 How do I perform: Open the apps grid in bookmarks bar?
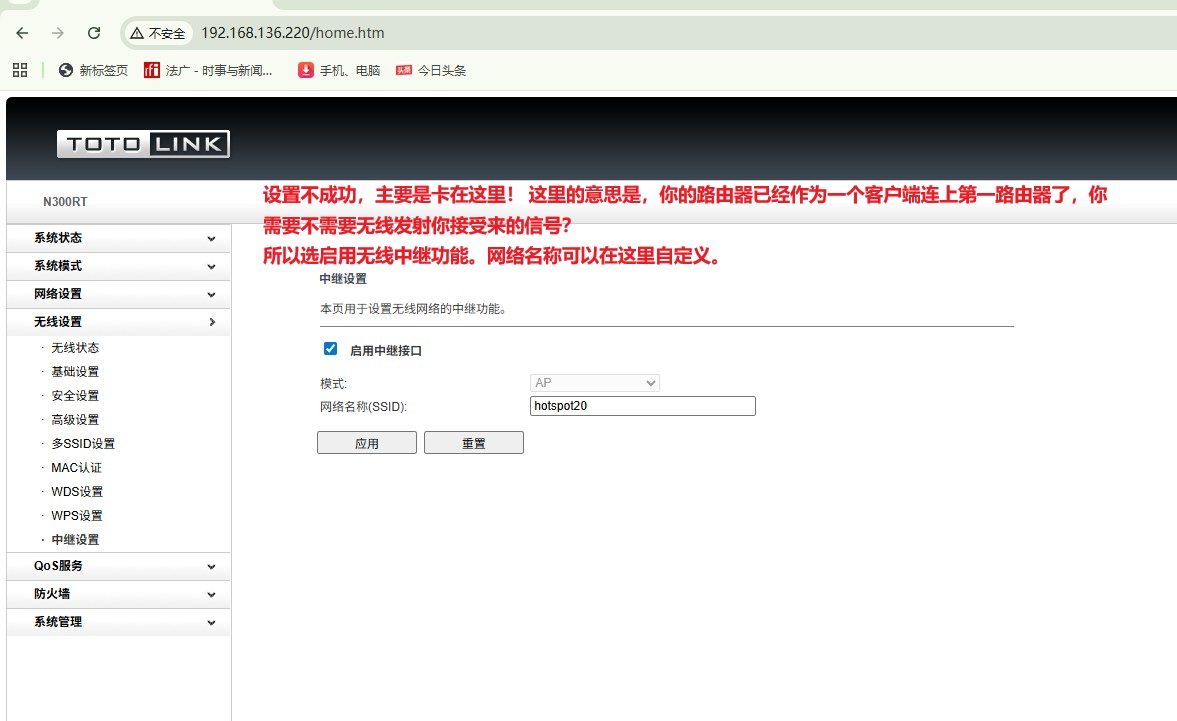tap(19, 70)
